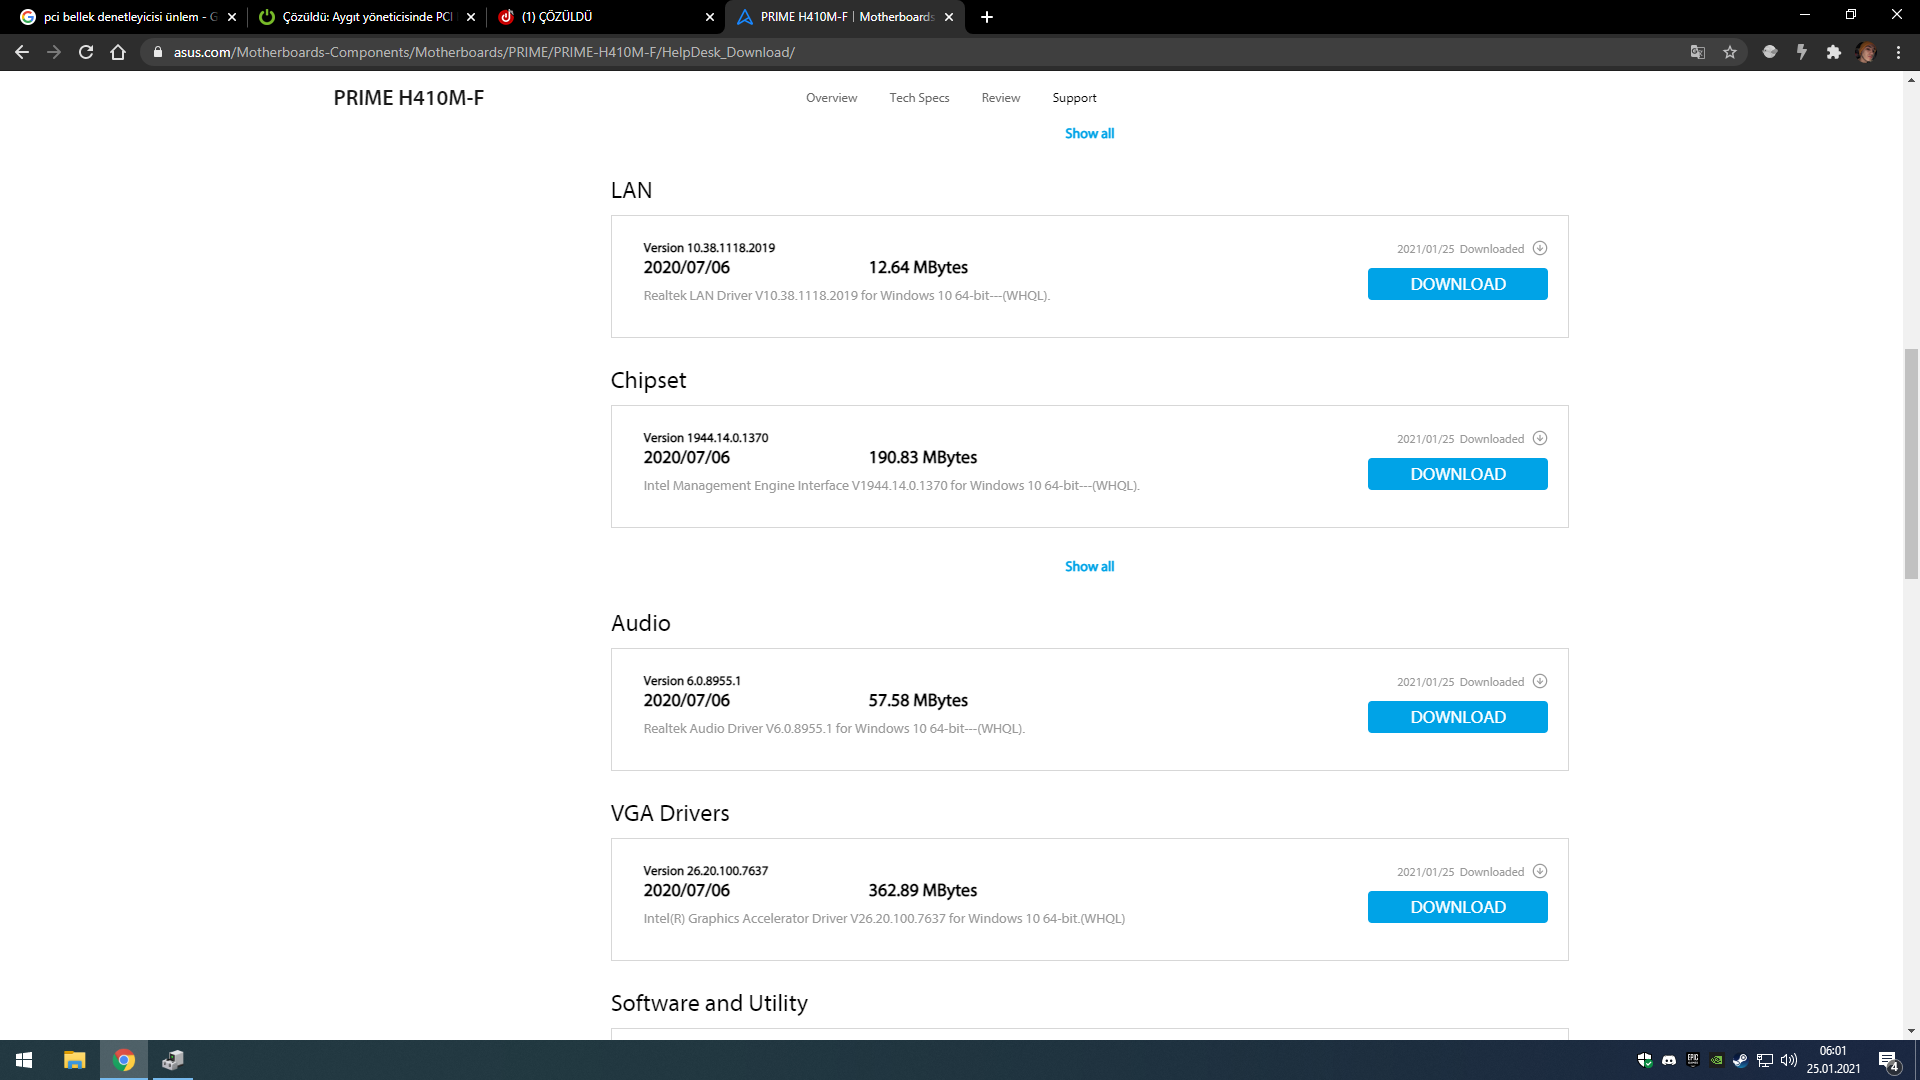1920x1080 pixels.
Task: Open File Explorer from the taskbar
Action: [x=75, y=1060]
